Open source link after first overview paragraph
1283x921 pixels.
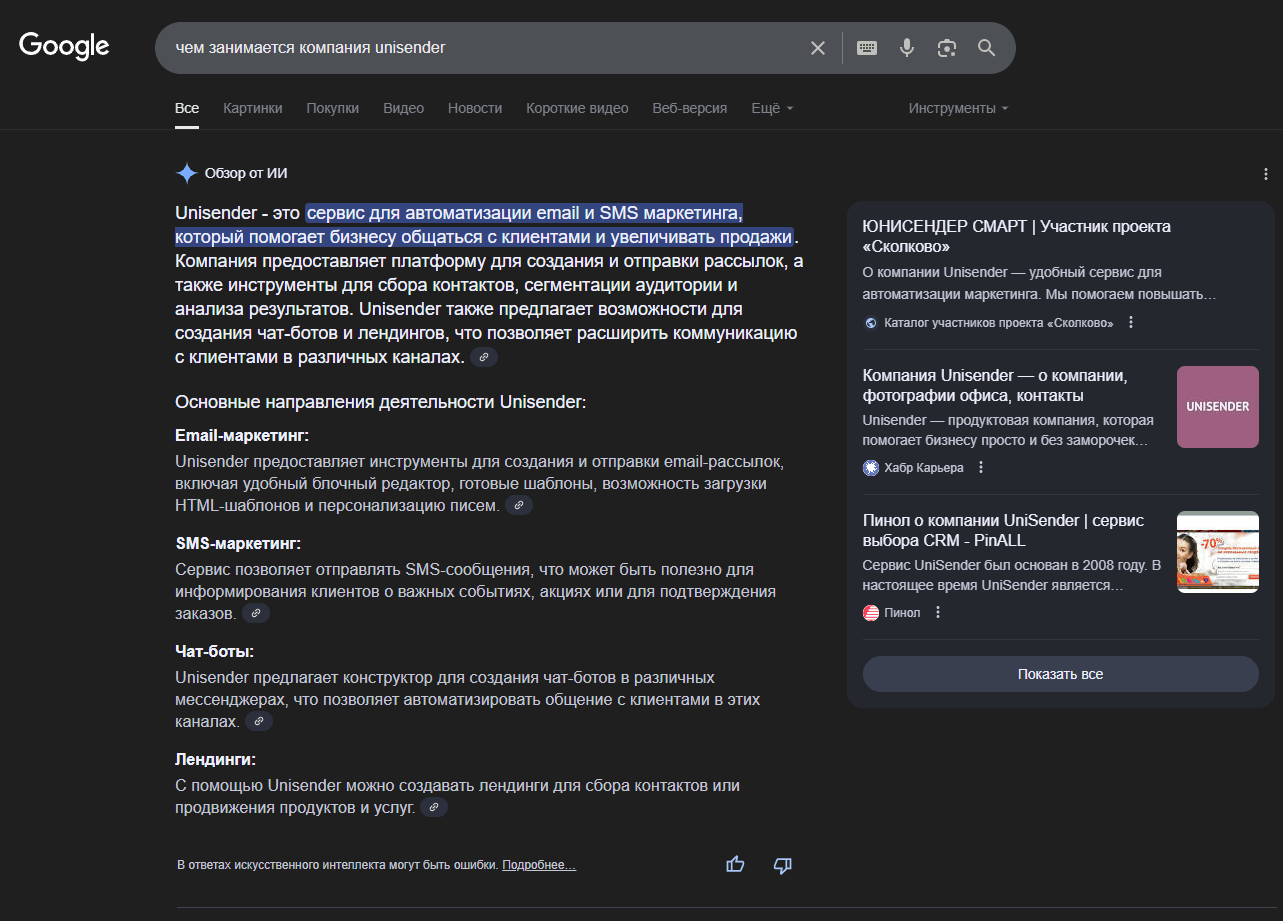[x=484, y=357]
